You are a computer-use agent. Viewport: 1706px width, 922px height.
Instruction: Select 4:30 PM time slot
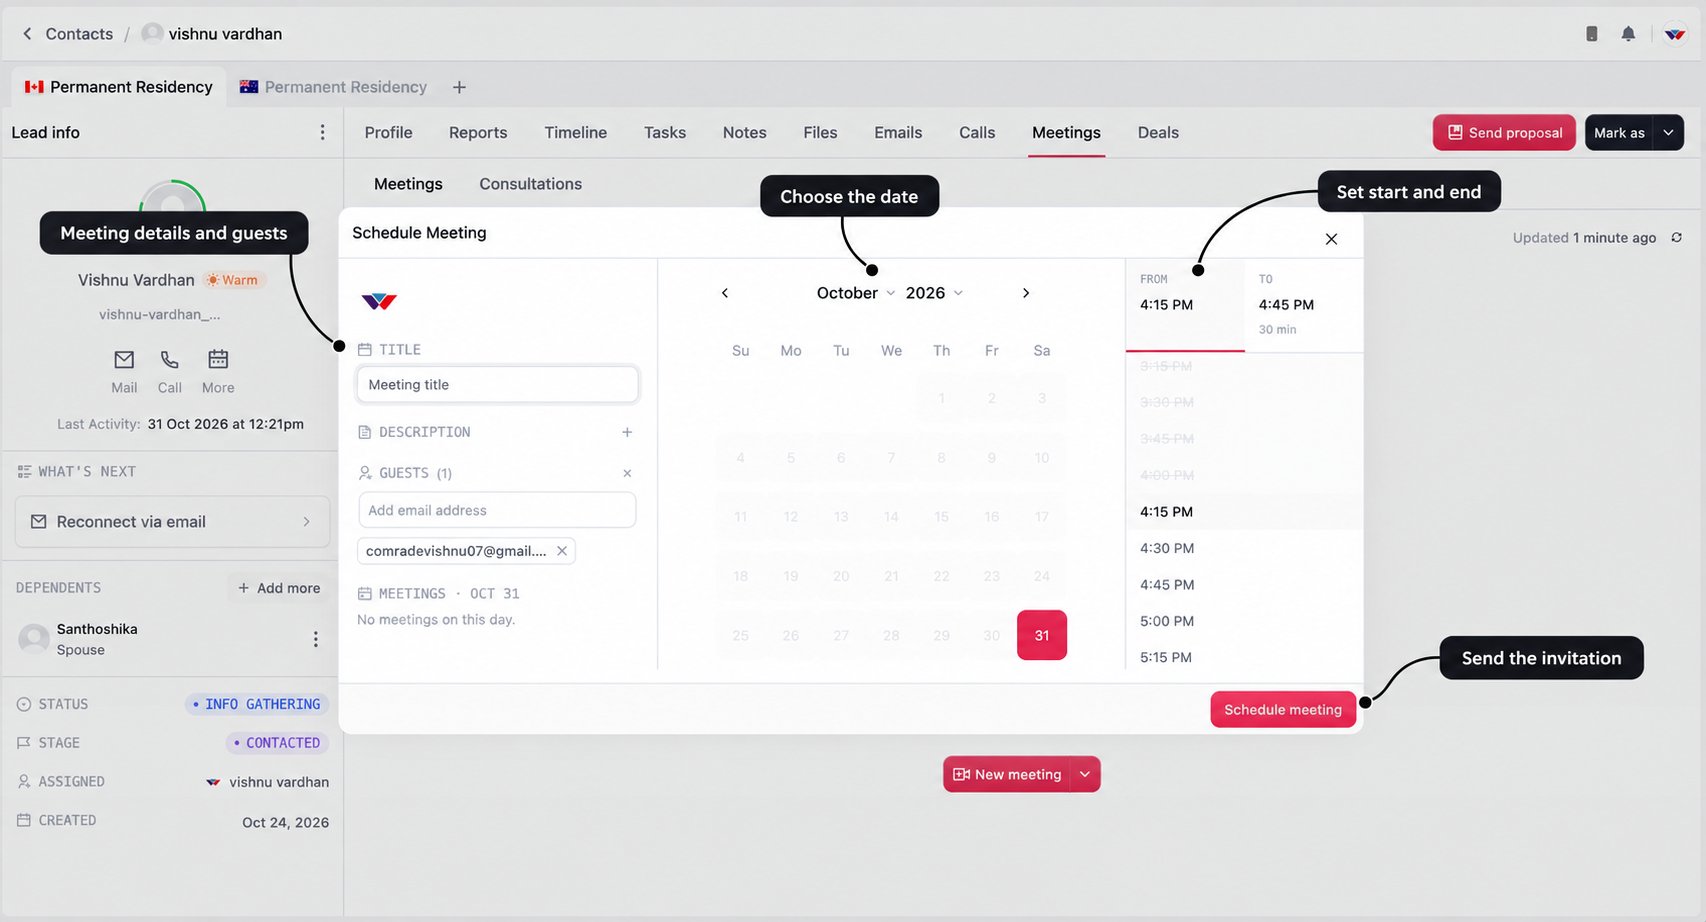click(1244, 548)
